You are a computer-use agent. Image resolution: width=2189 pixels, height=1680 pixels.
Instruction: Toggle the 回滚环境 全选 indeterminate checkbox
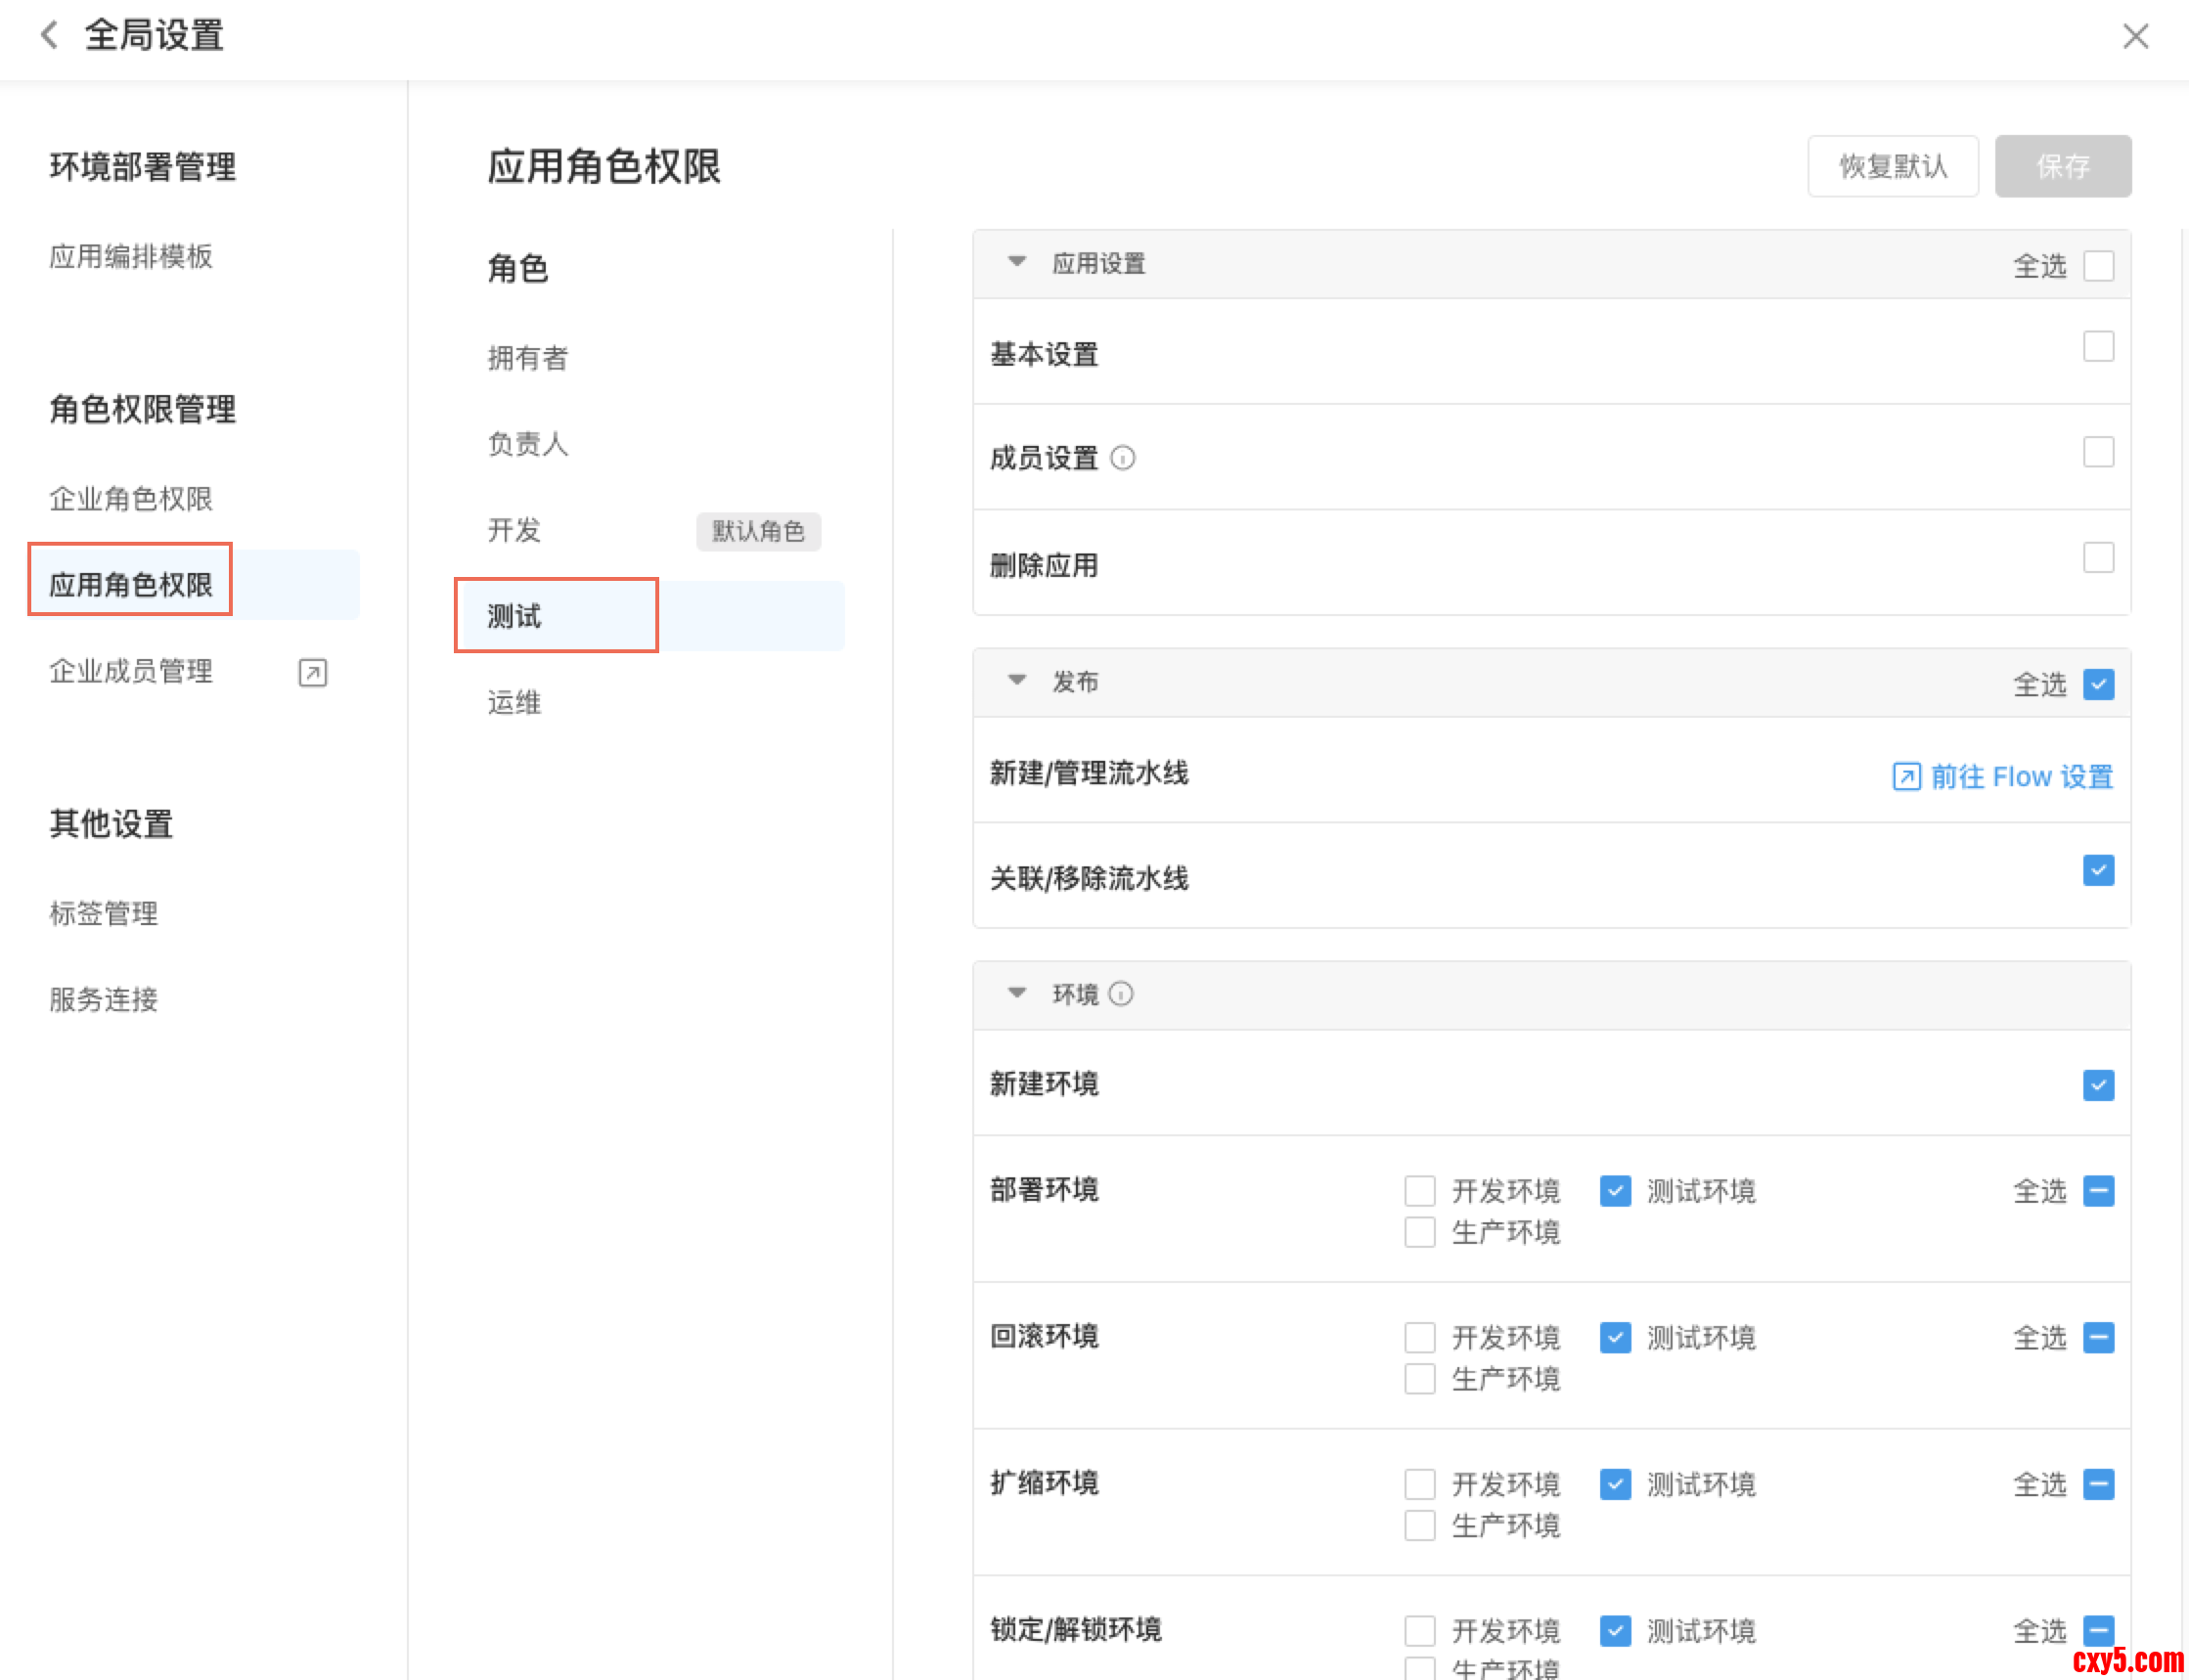pos(2097,1337)
